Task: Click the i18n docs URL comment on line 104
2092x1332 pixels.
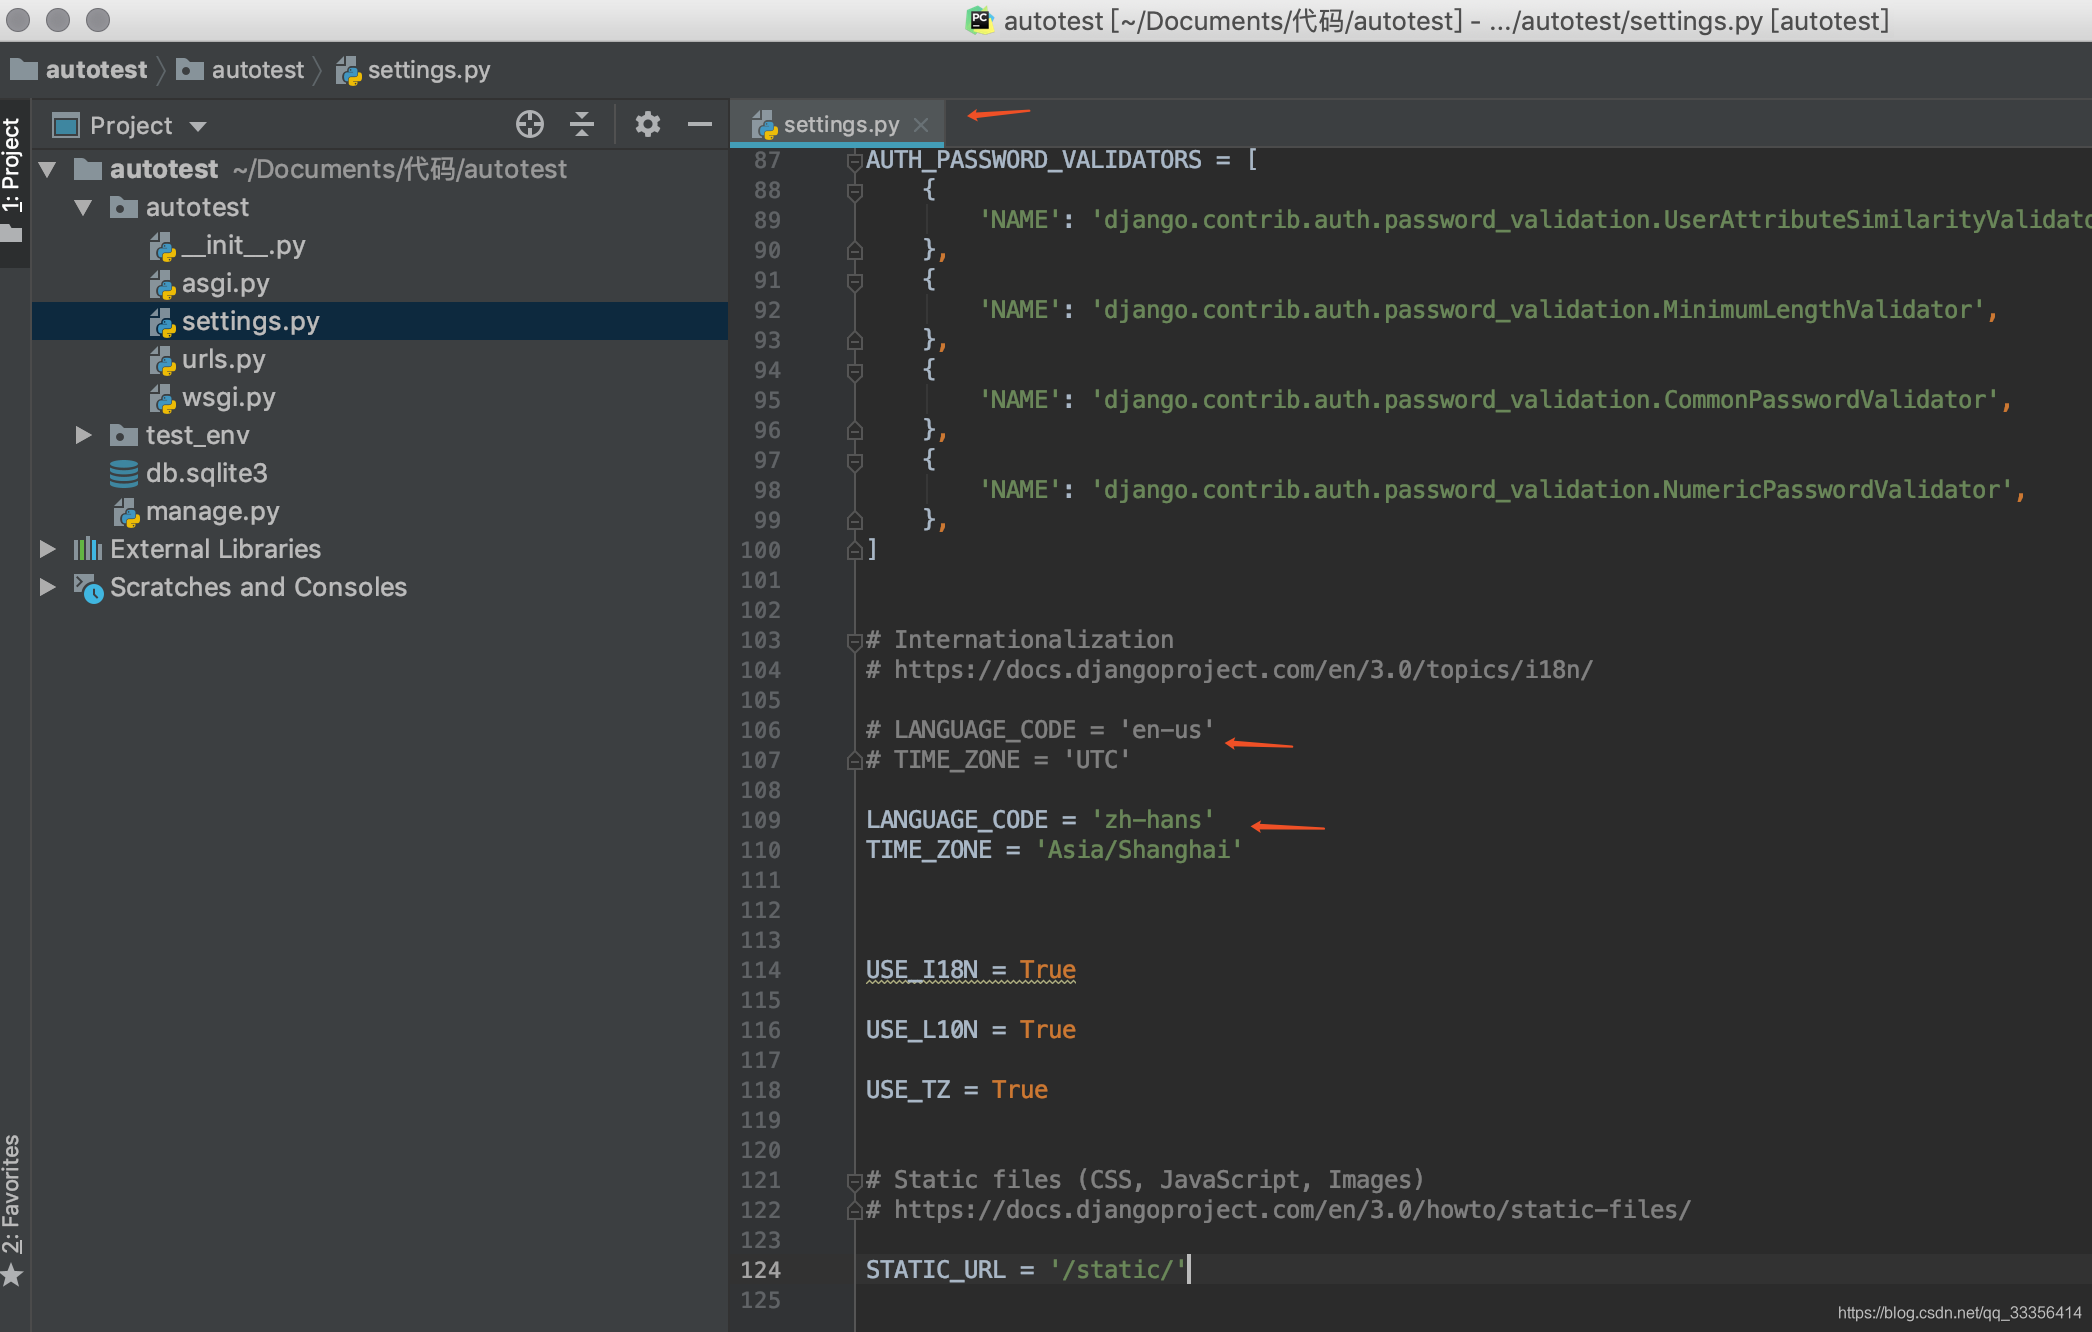Action: pos(1230,670)
